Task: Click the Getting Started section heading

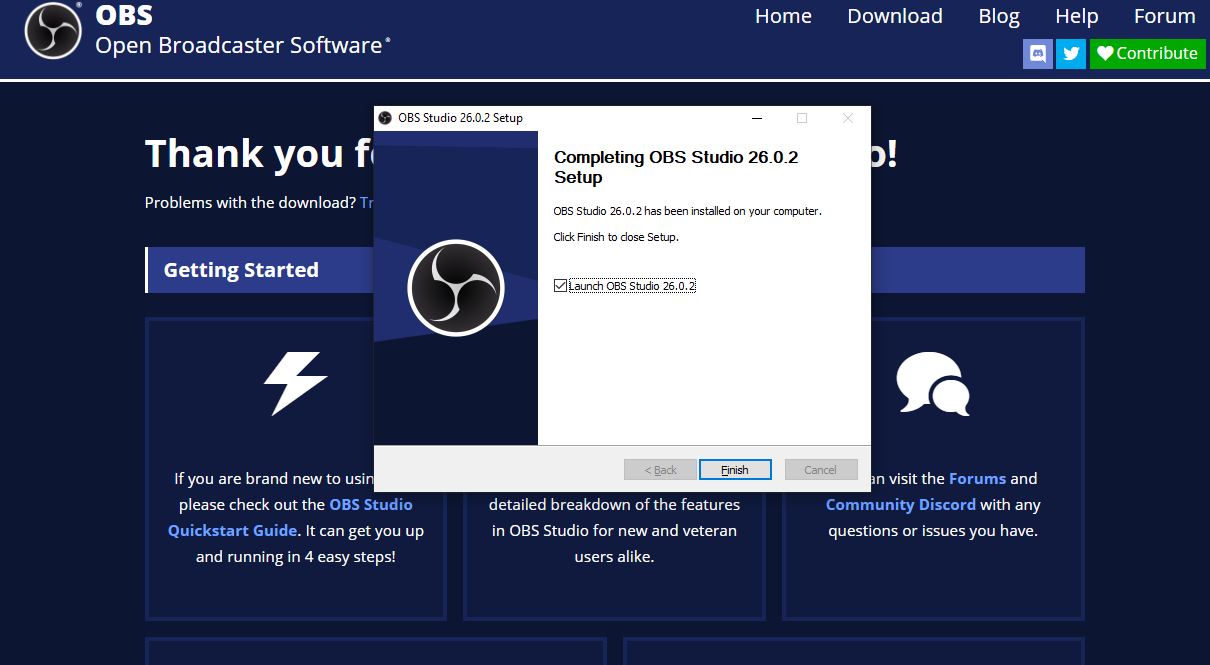Action: click(241, 270)
